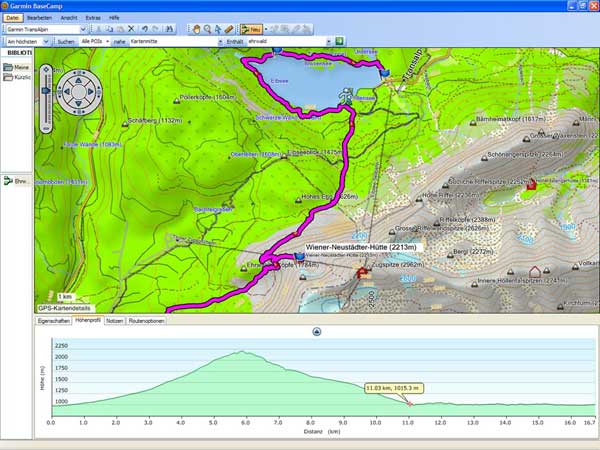Click the Neu route button
Screen dimensions: 600x450
tap(251, 29)
